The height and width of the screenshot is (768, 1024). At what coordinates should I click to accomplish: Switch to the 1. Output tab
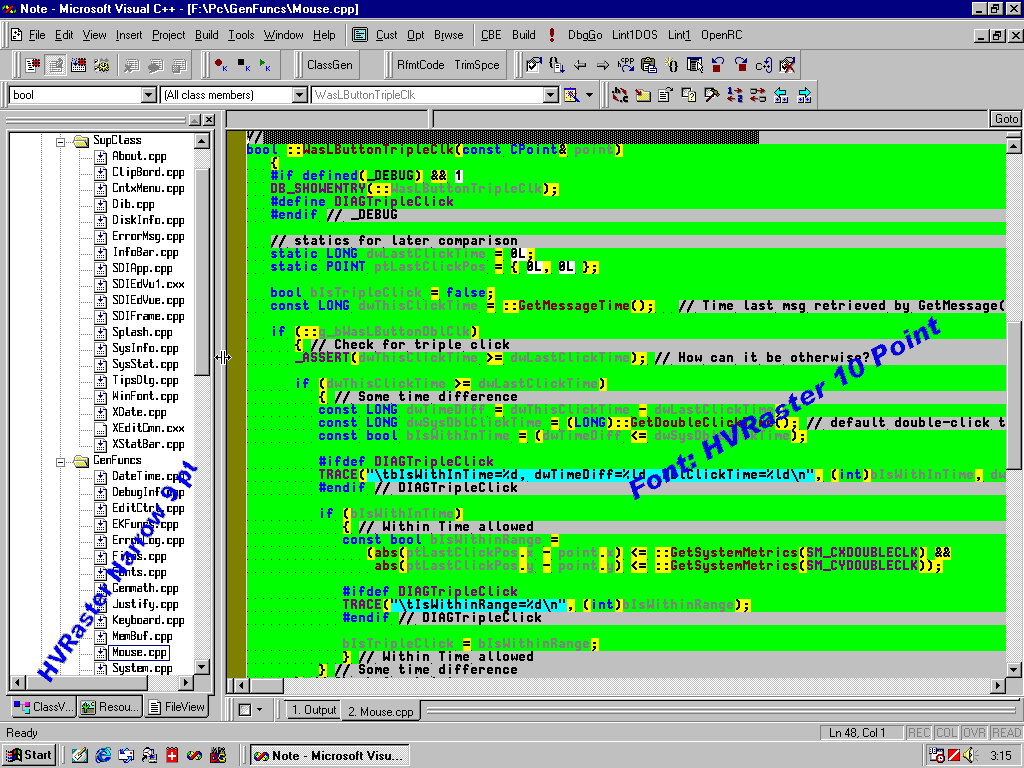[x=313, y=710]
